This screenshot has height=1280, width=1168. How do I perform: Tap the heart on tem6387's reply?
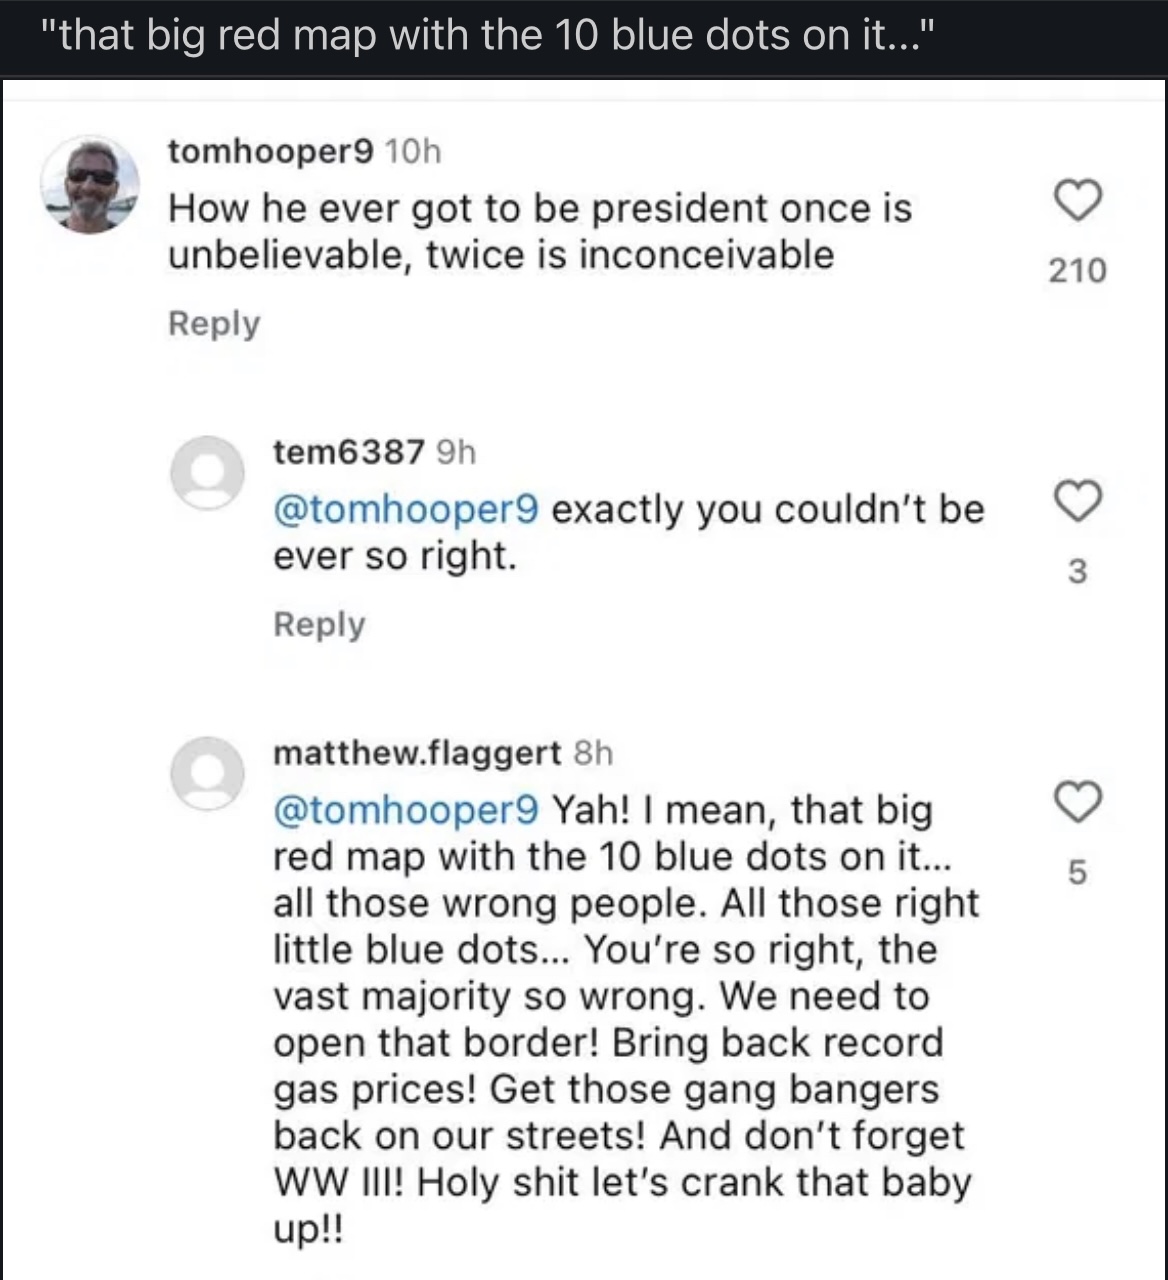click(x=1078, y=501)
